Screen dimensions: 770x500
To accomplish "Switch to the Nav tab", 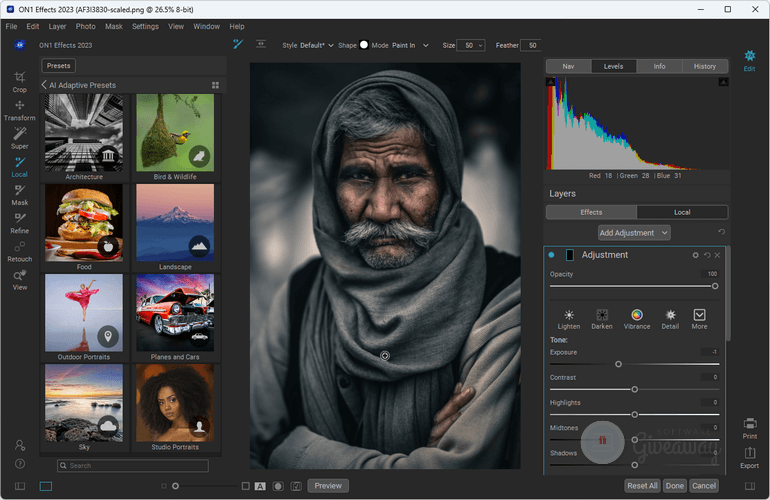I will (x=568, y=66).
